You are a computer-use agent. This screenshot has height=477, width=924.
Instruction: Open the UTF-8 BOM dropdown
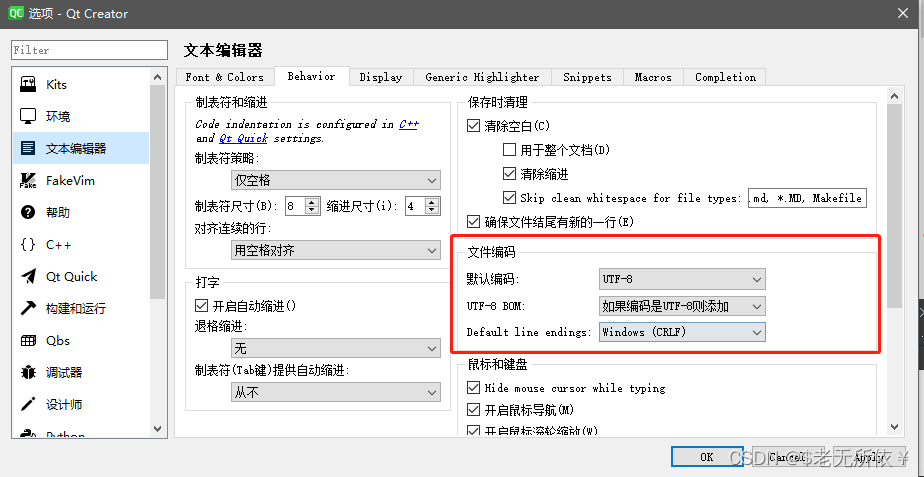tap(682, 306)
